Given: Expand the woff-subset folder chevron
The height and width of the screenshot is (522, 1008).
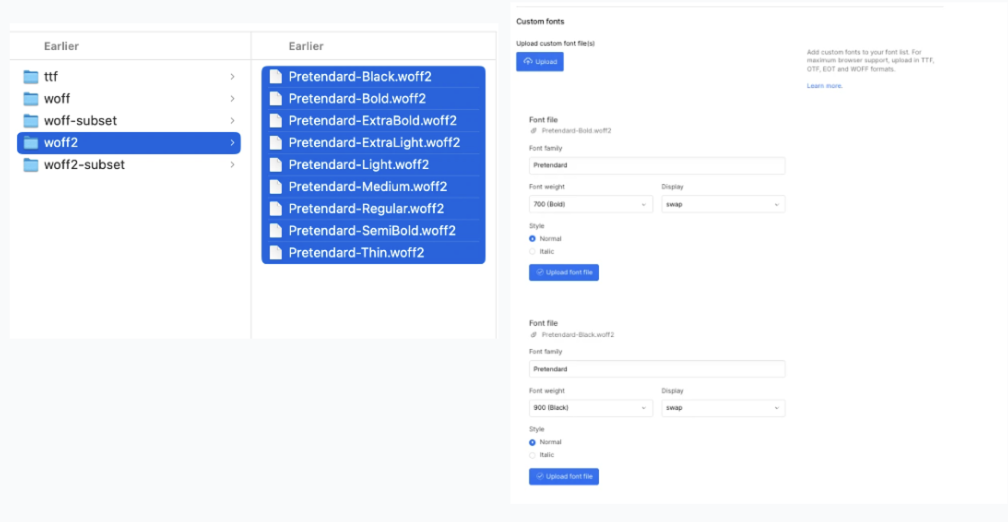Looking at the screenshot, I should pyautogui.click(x=232, y=121).
